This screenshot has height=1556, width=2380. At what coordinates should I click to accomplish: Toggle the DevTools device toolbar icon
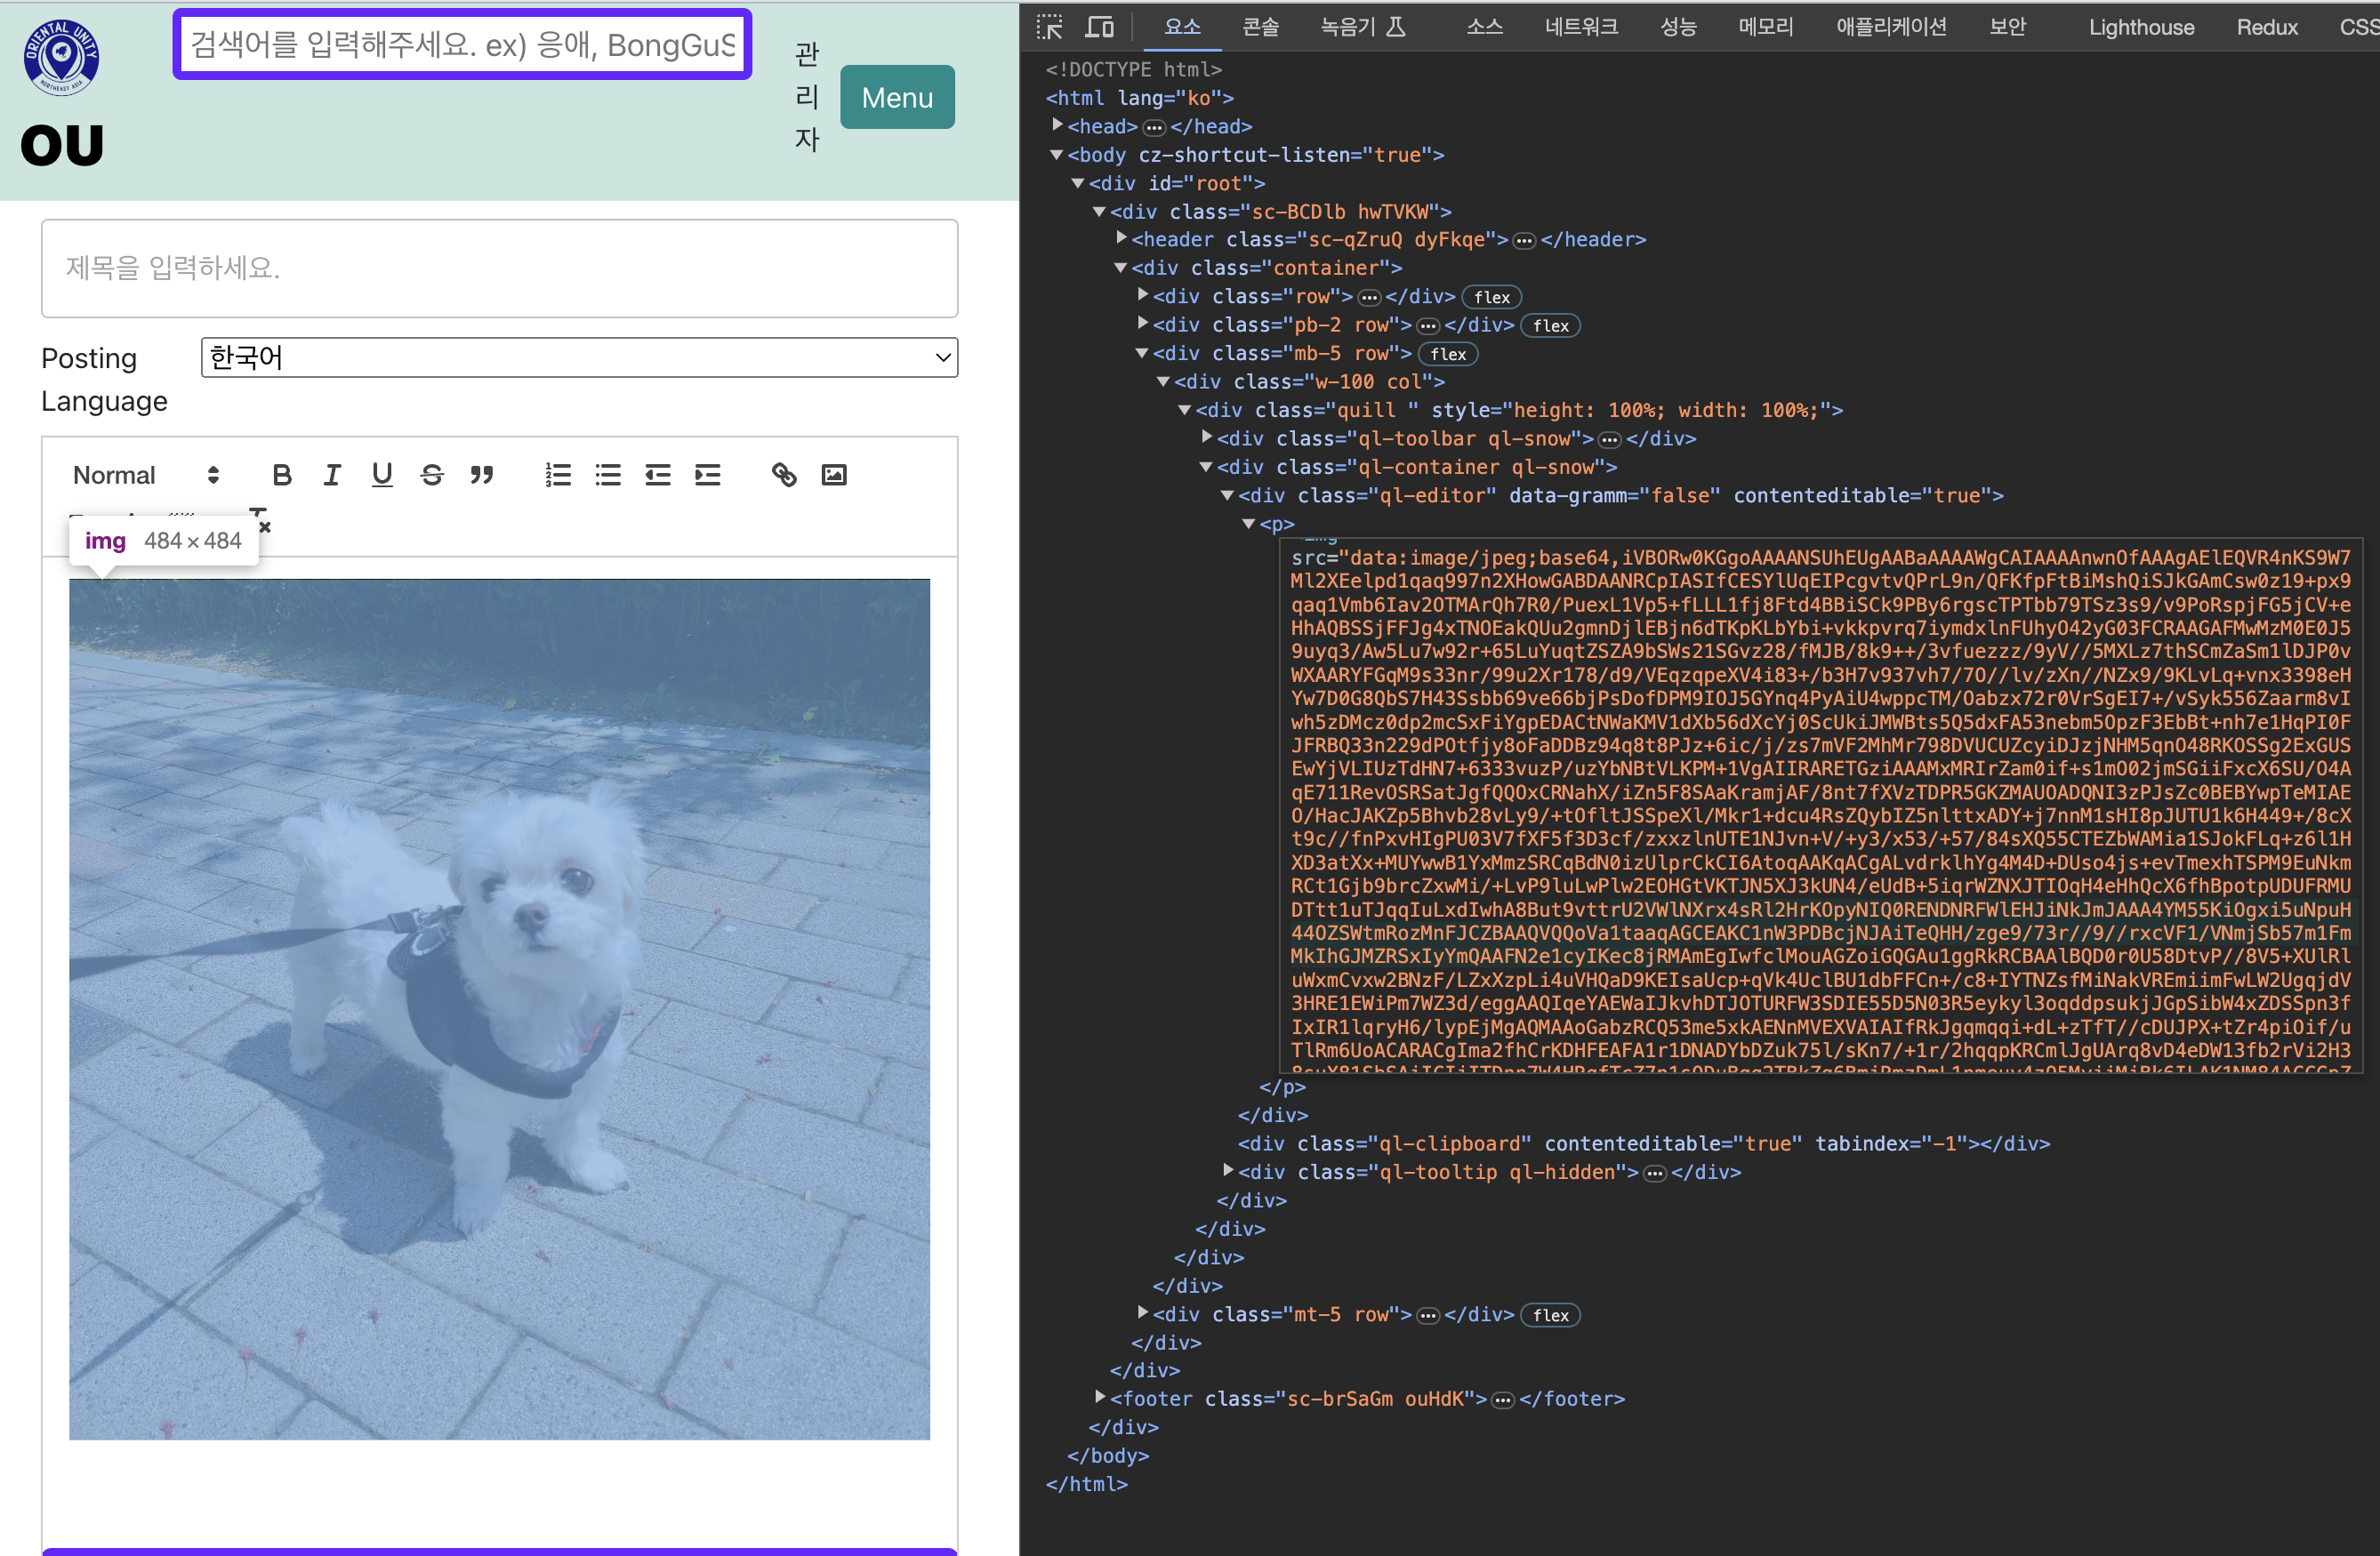tap(1099, 27)
